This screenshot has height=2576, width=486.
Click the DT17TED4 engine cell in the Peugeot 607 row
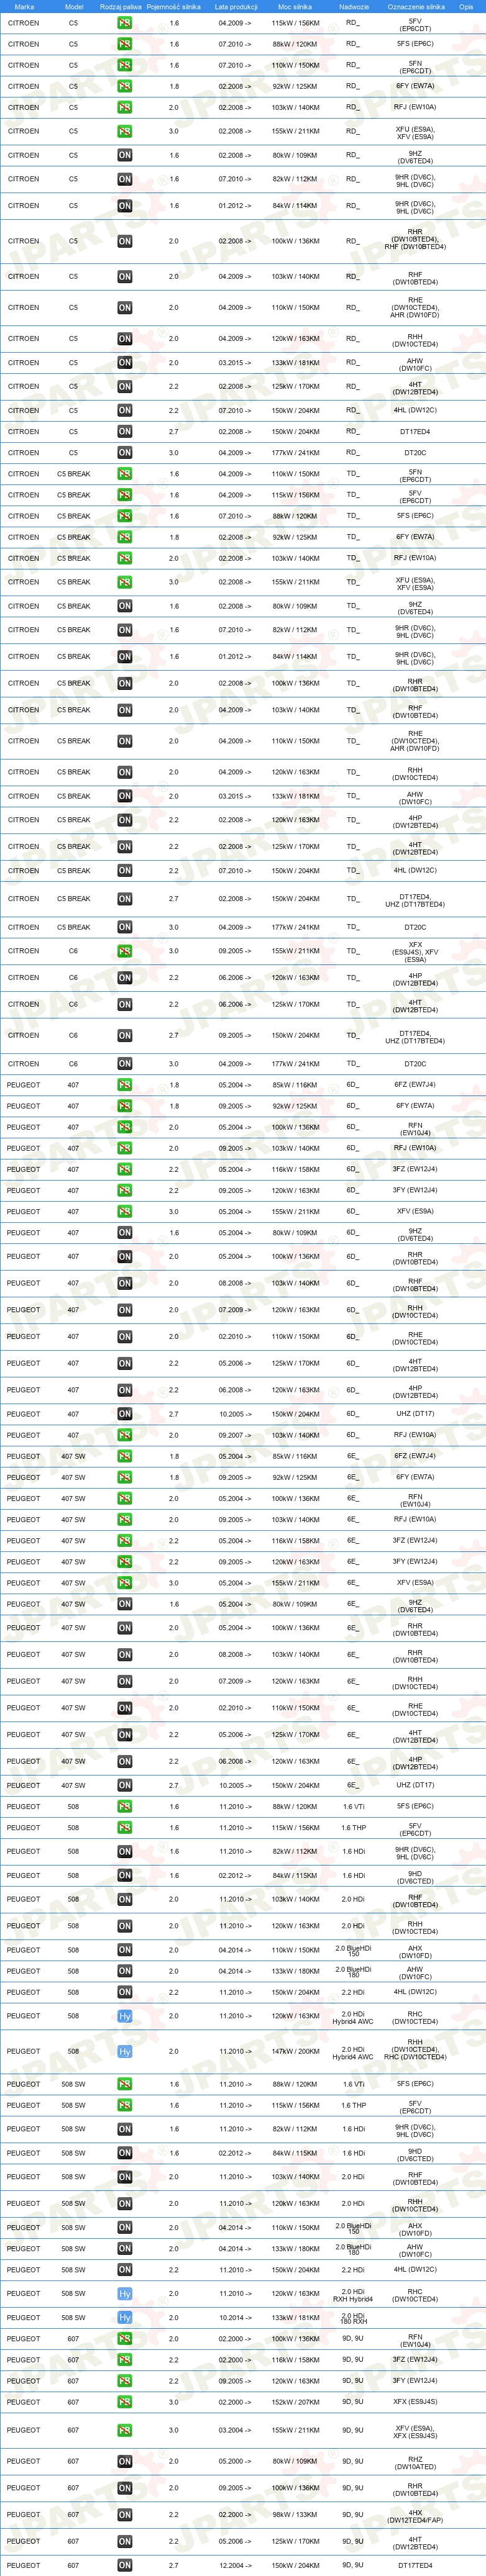(x=415, y=2565)
